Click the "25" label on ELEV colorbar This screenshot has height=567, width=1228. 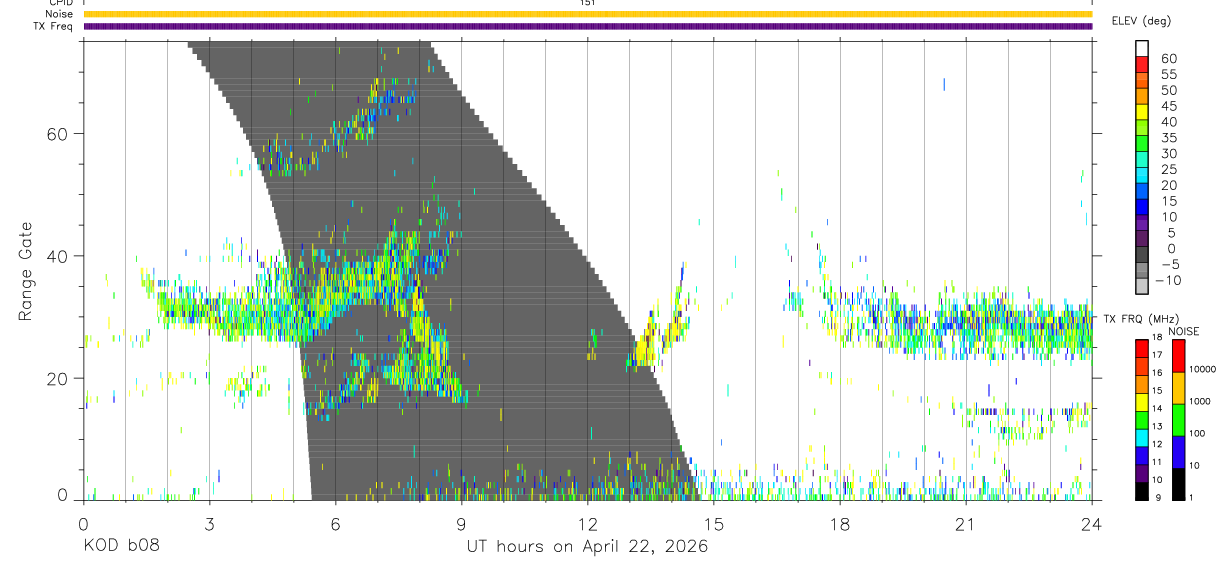[1169, 169]
